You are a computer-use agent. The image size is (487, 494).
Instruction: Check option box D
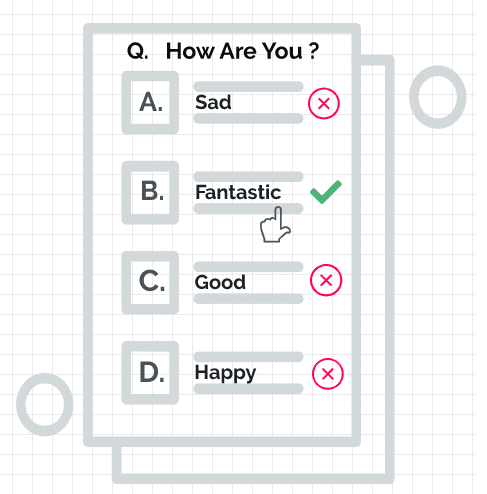pyautogui.click(x=150, y=373)
